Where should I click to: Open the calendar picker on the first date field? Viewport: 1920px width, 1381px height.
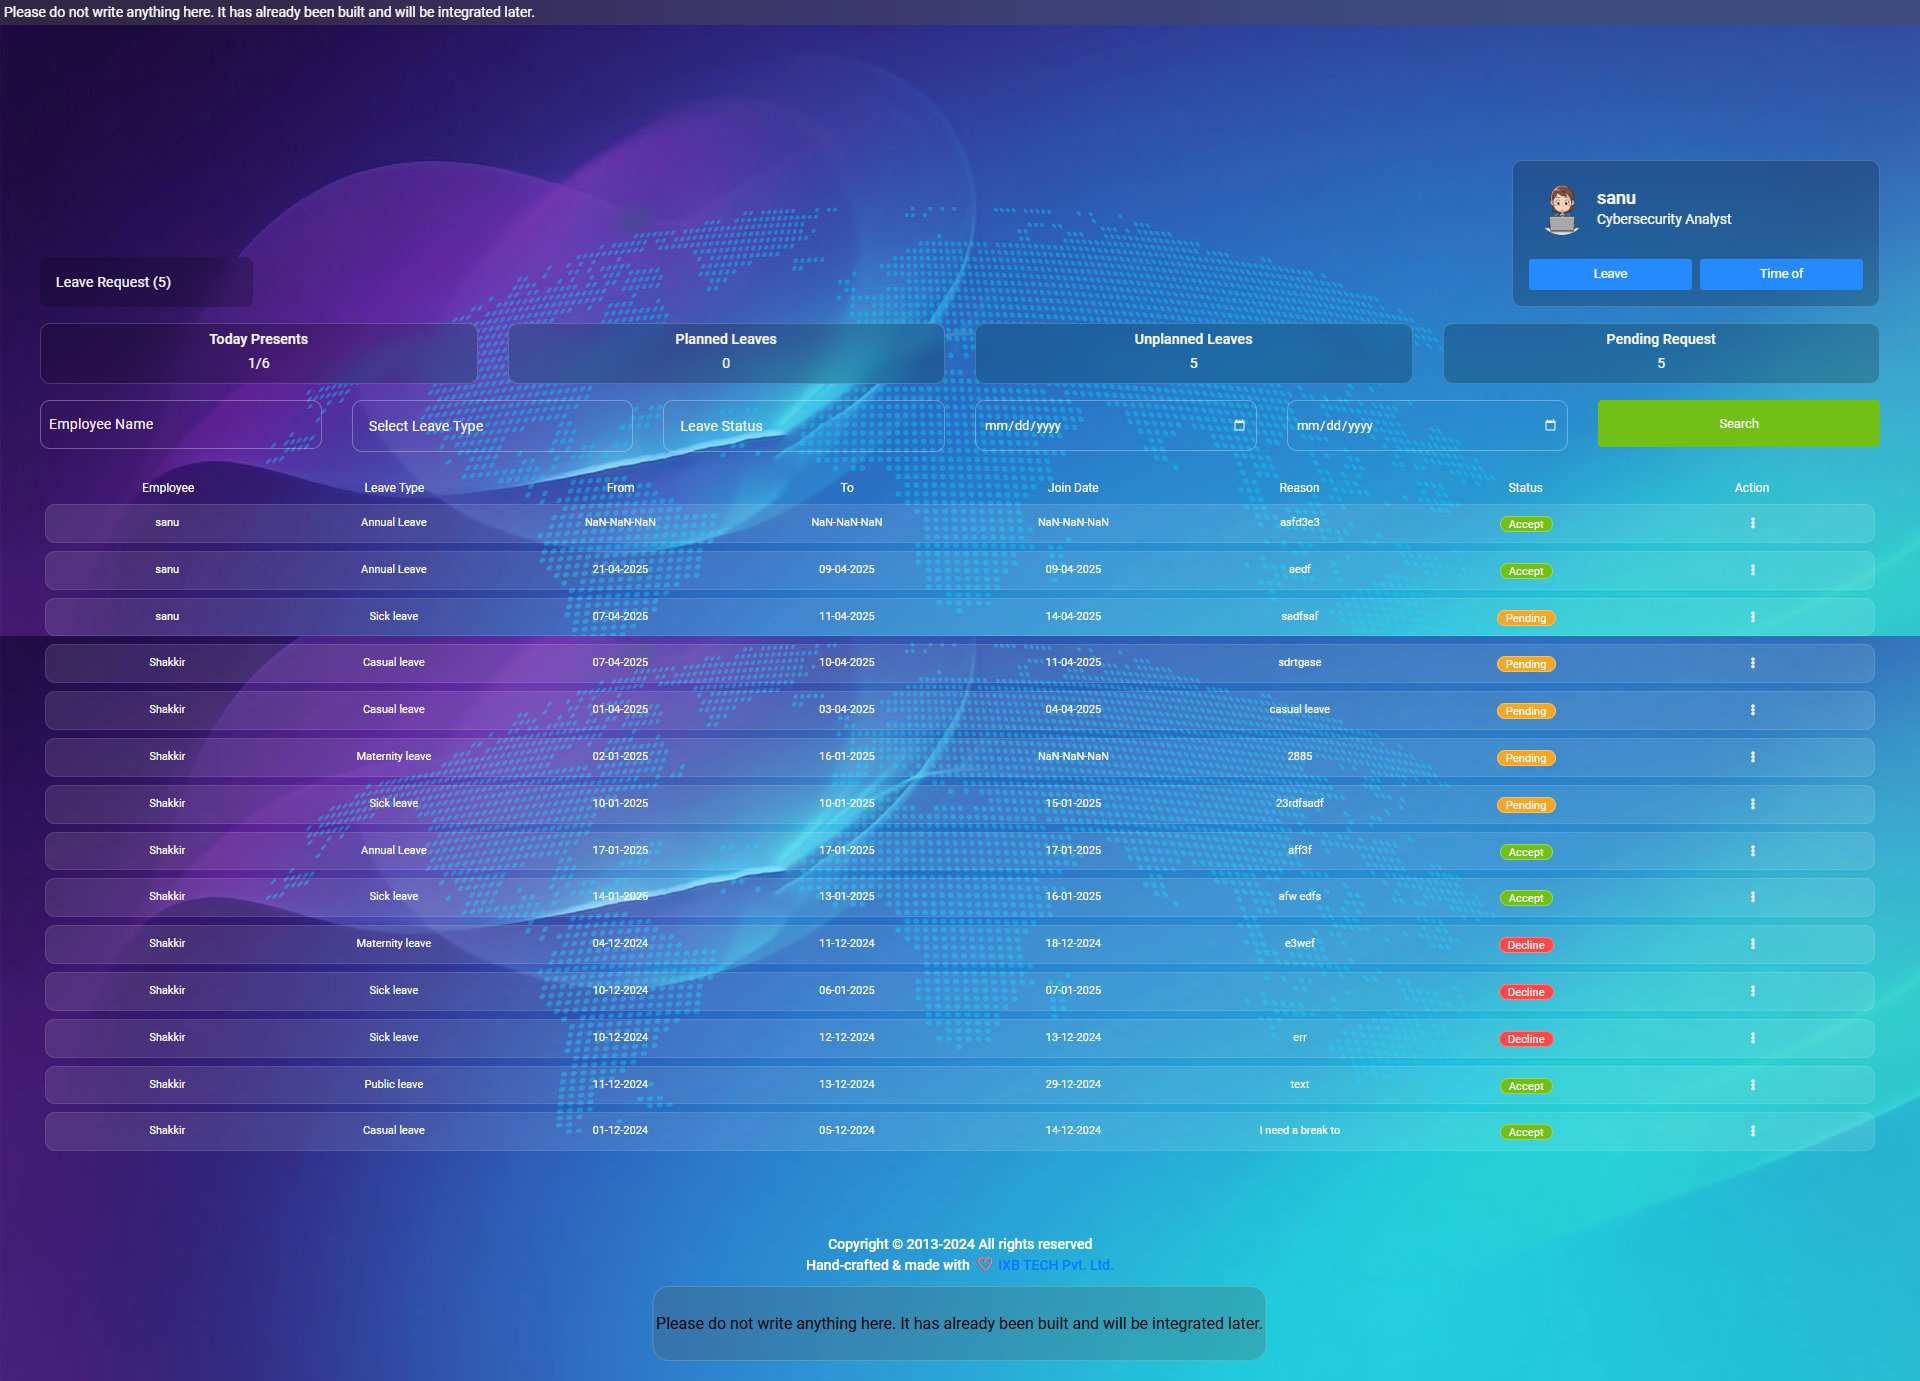1241,425
